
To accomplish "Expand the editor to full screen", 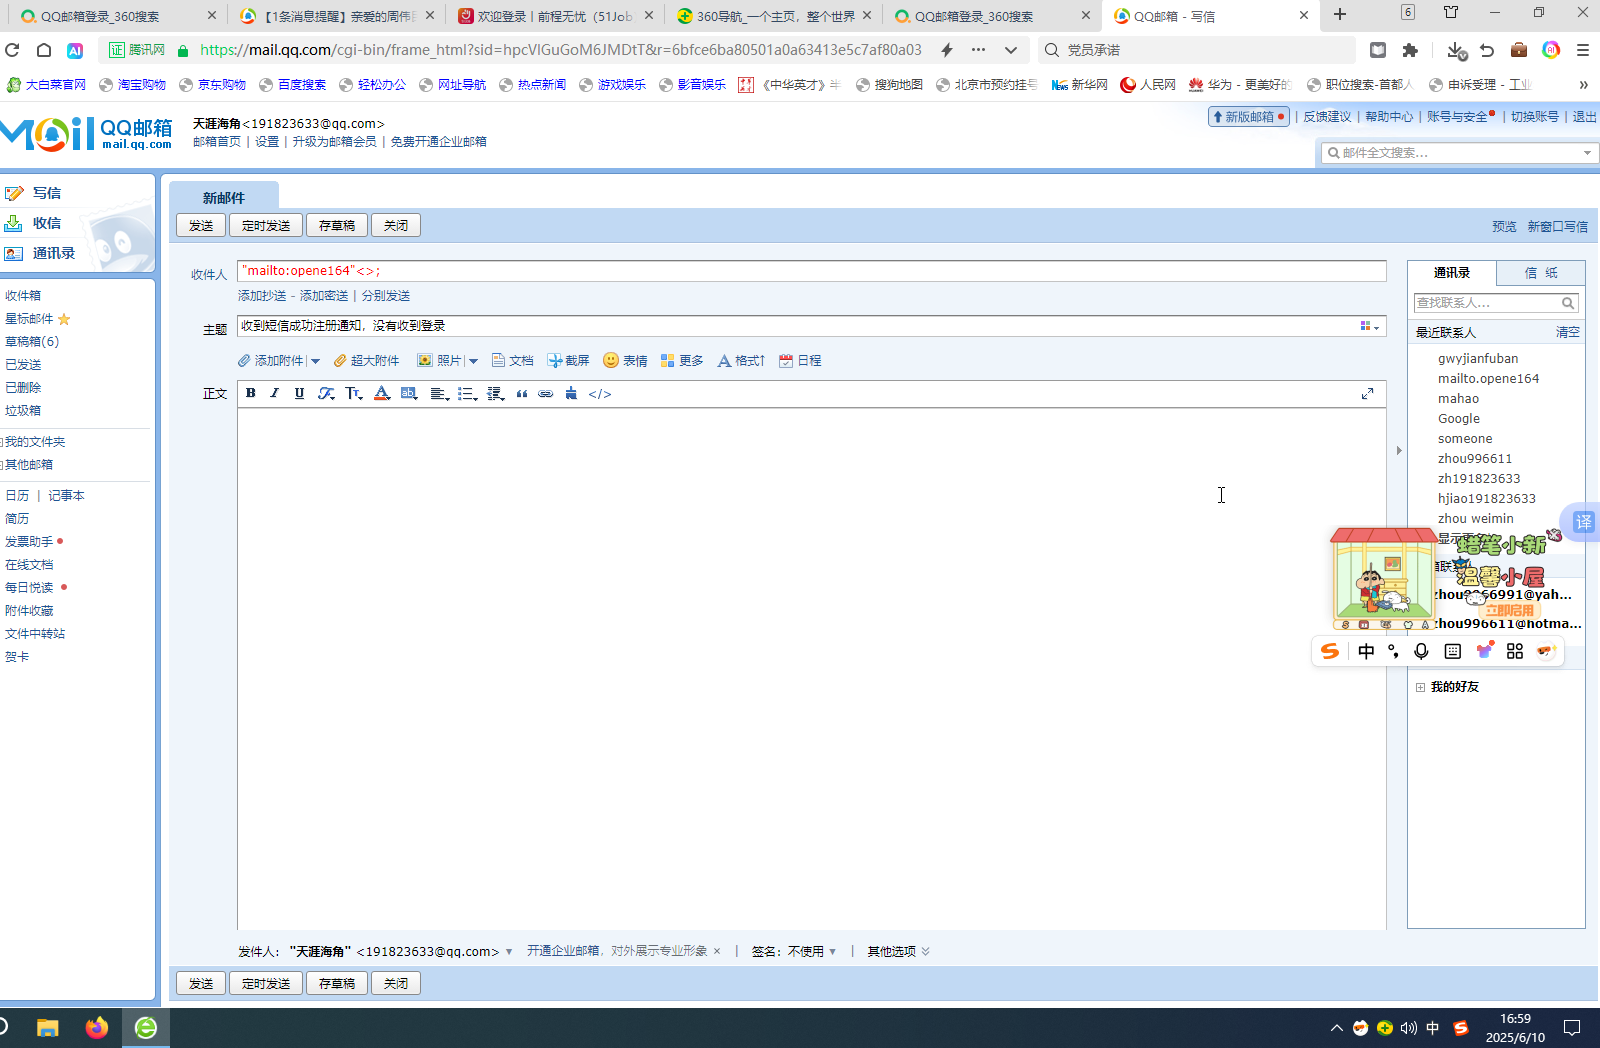I will pyautogui.click(x=1367, y=394).
